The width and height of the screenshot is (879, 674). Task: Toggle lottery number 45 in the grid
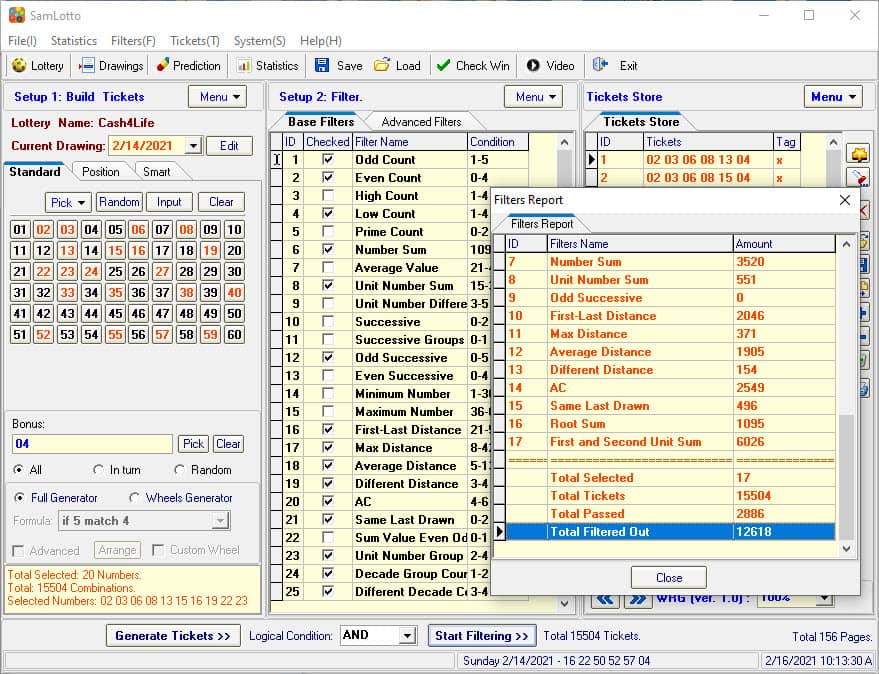coord(115,313)
